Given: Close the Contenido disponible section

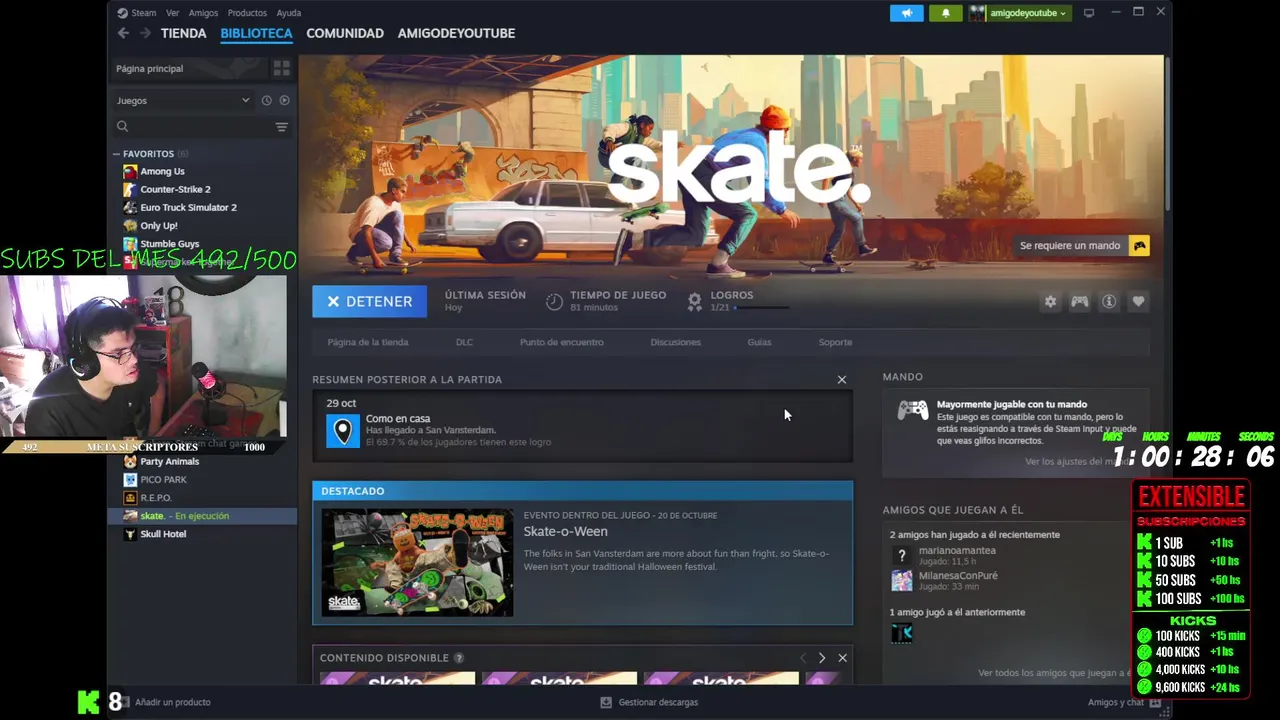Looking at the screenshot, I should (x=842, y=658).
